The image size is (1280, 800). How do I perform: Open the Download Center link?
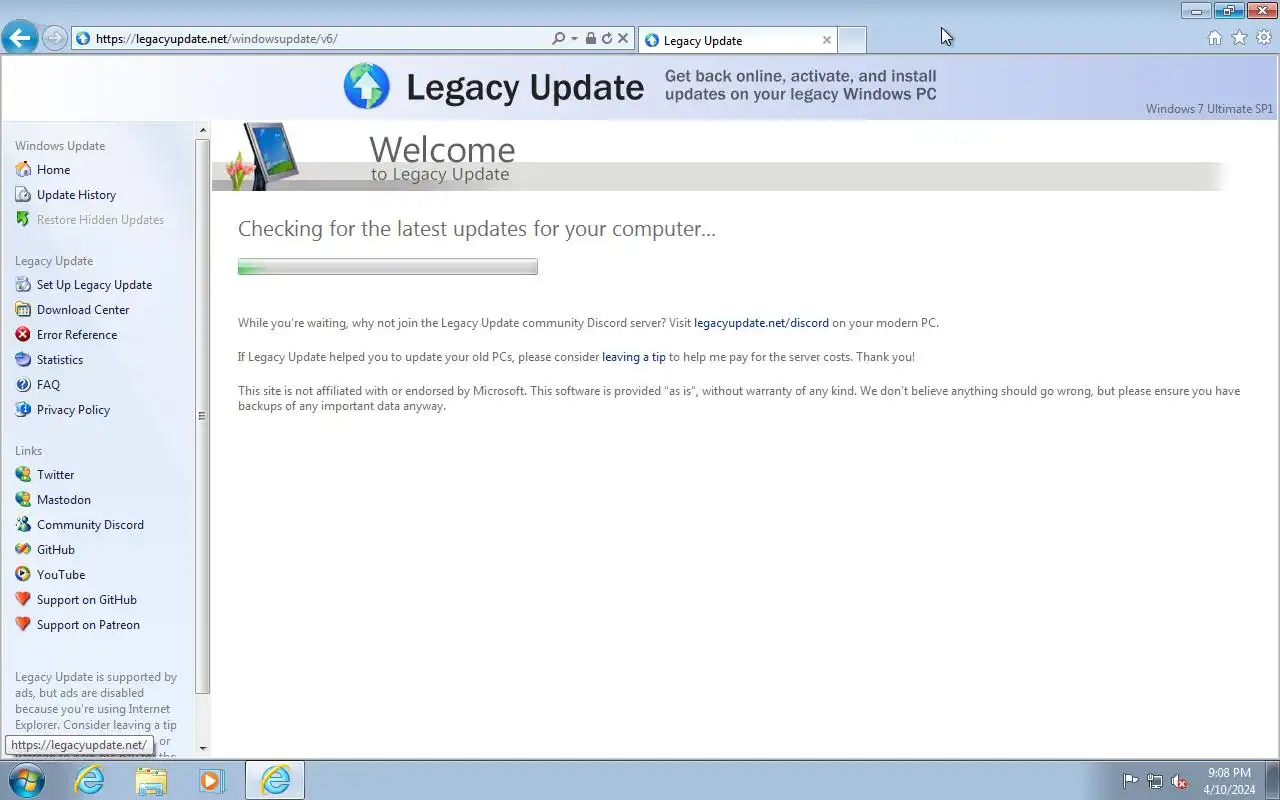(x=83, y=310)
